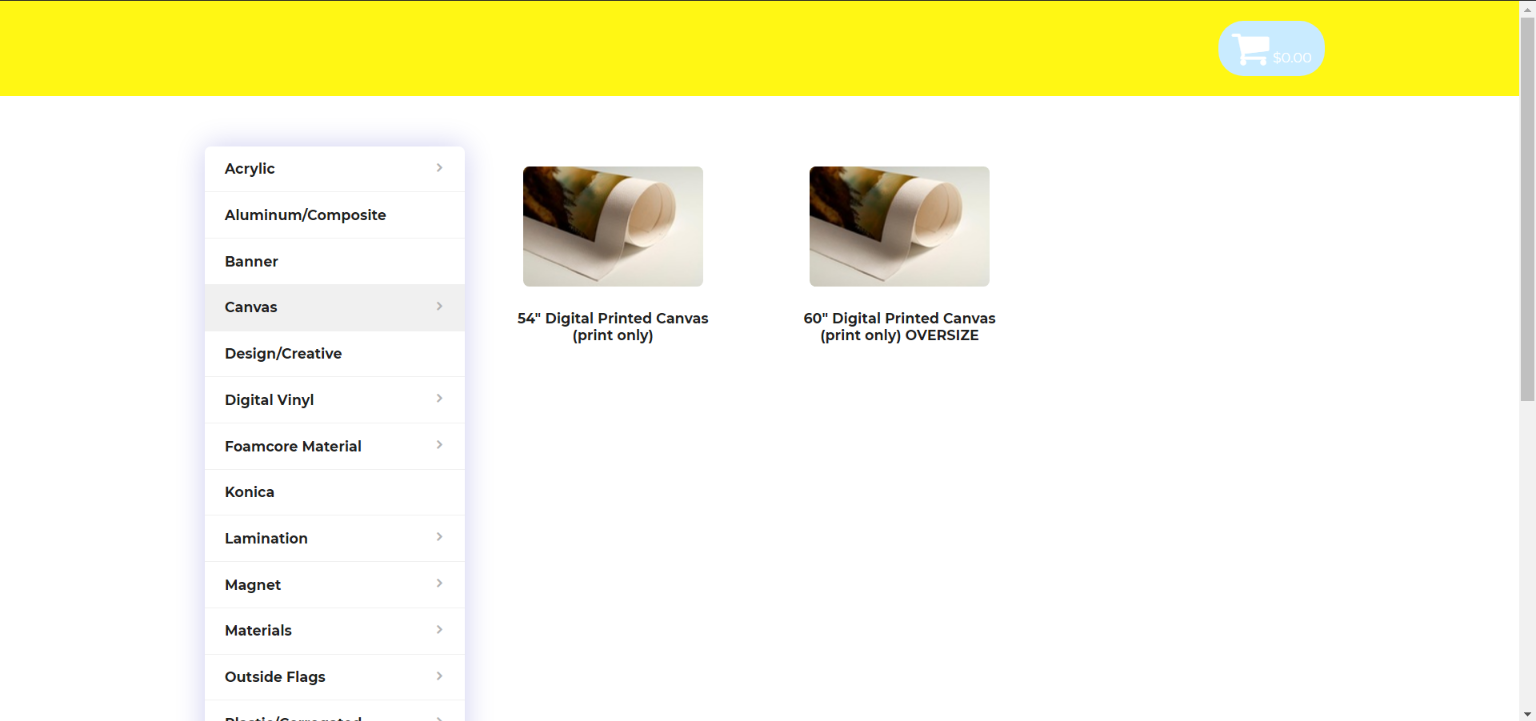Open the Aluminum/Composite category

click(335, 215)
